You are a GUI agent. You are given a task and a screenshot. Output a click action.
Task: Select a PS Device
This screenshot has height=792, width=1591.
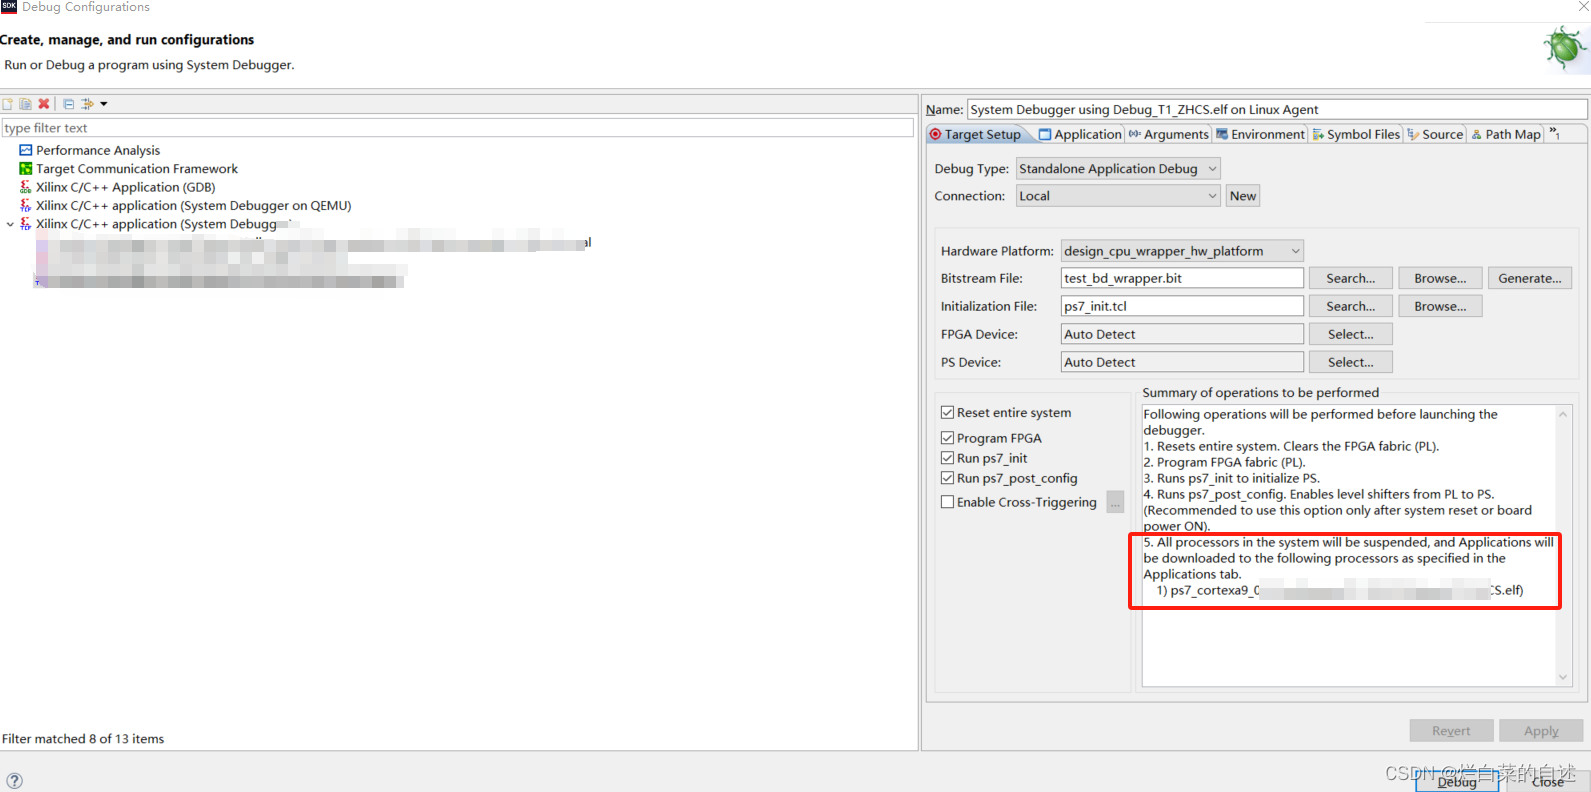1351,362
